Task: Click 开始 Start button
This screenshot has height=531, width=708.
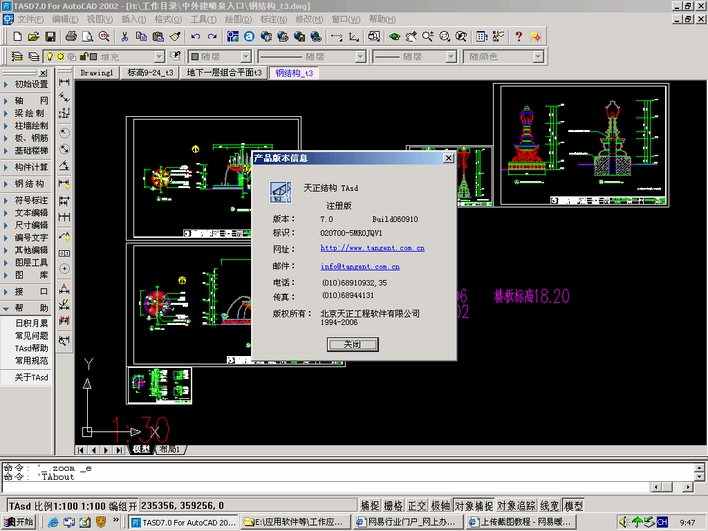Action: 19,522
